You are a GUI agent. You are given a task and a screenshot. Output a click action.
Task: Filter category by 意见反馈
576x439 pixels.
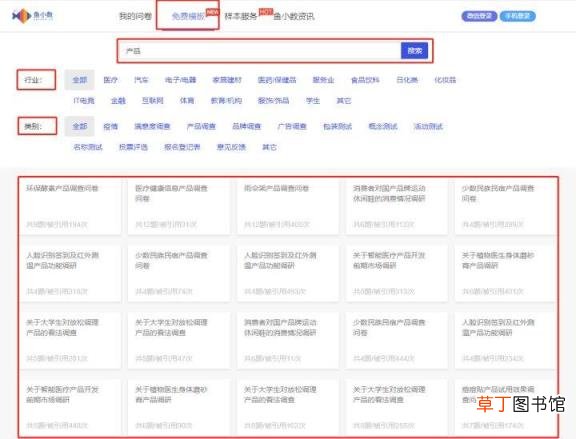231,147
